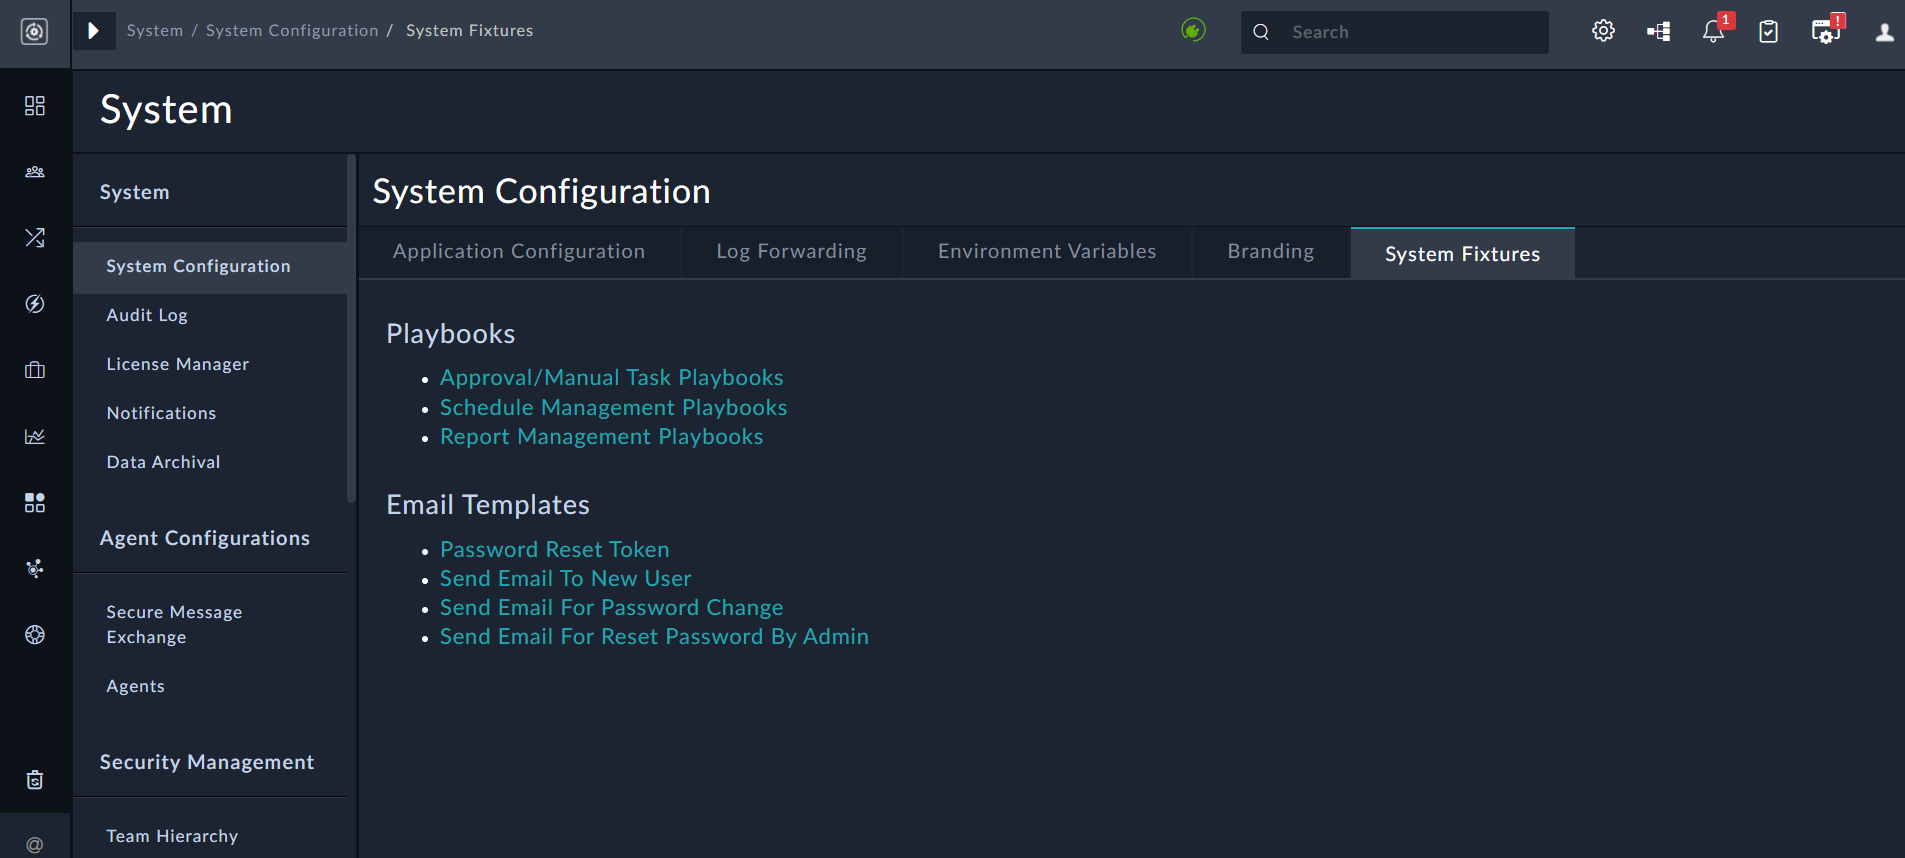Open the briefcase icon in sidebar

(35, 370)
